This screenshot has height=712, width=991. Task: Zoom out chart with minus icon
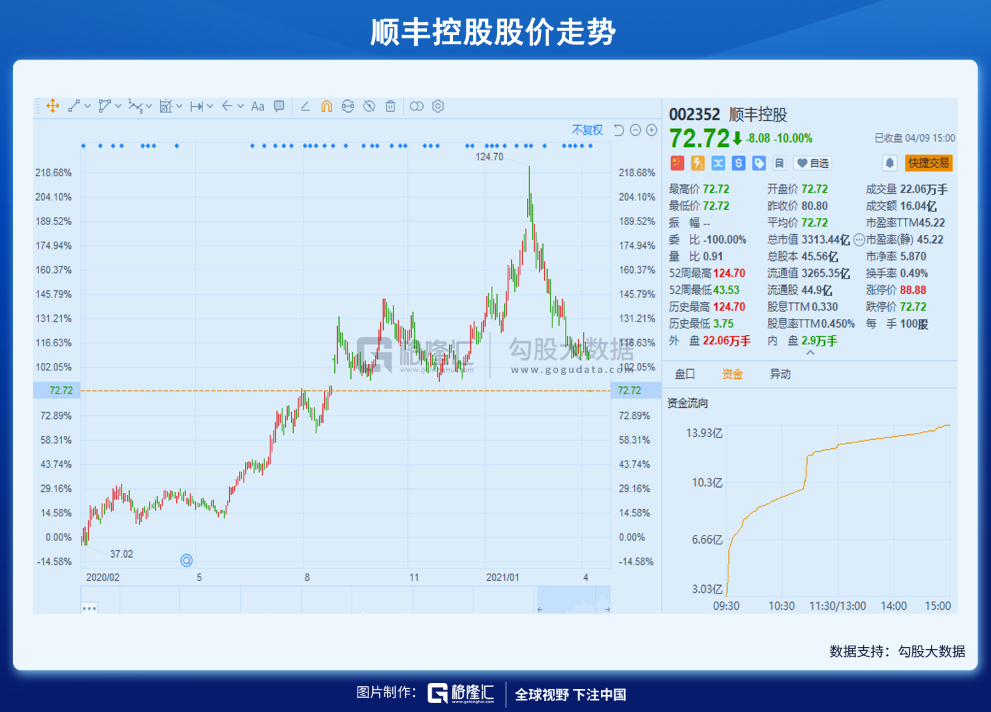[x=635, y=130]
